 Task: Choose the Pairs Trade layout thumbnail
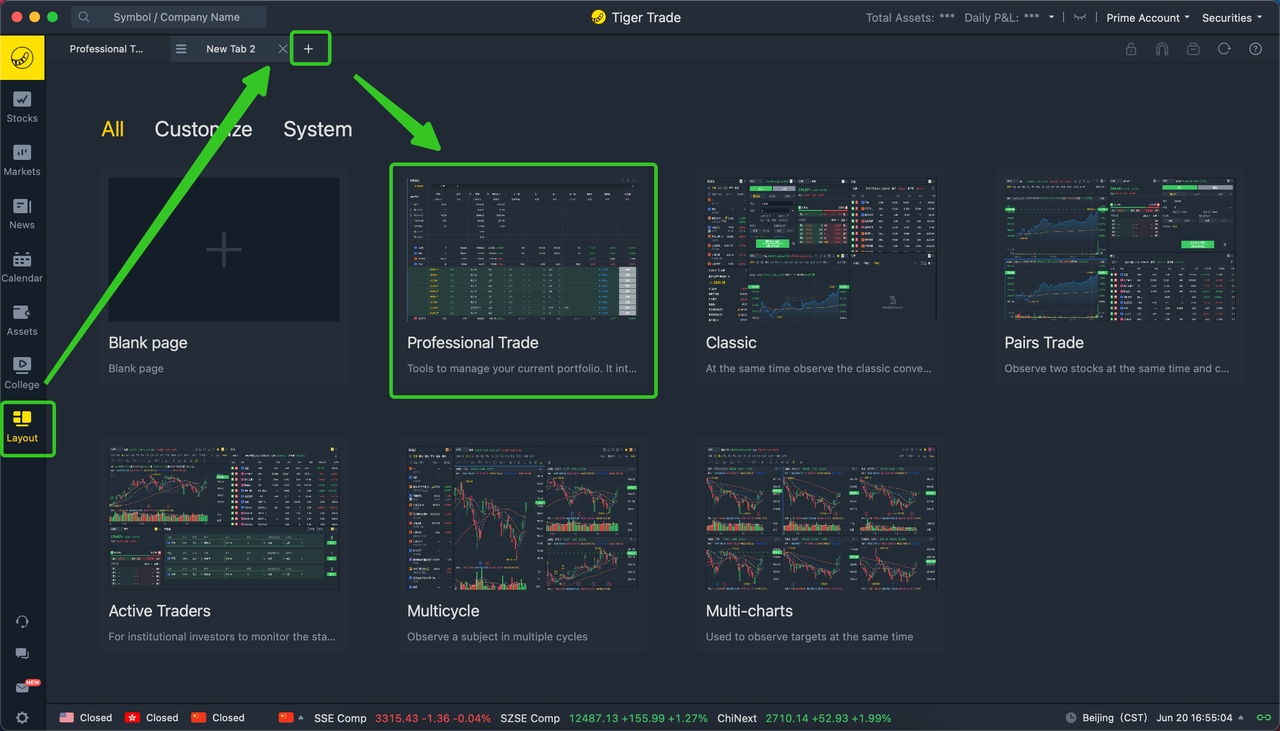pos(1120,250)
